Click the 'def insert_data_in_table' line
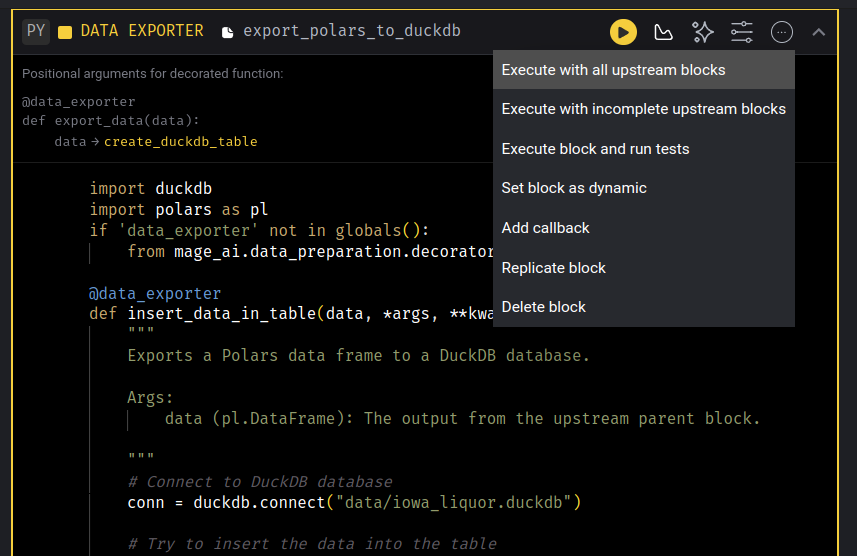The image size is (857, 556). tap(291, 314)
